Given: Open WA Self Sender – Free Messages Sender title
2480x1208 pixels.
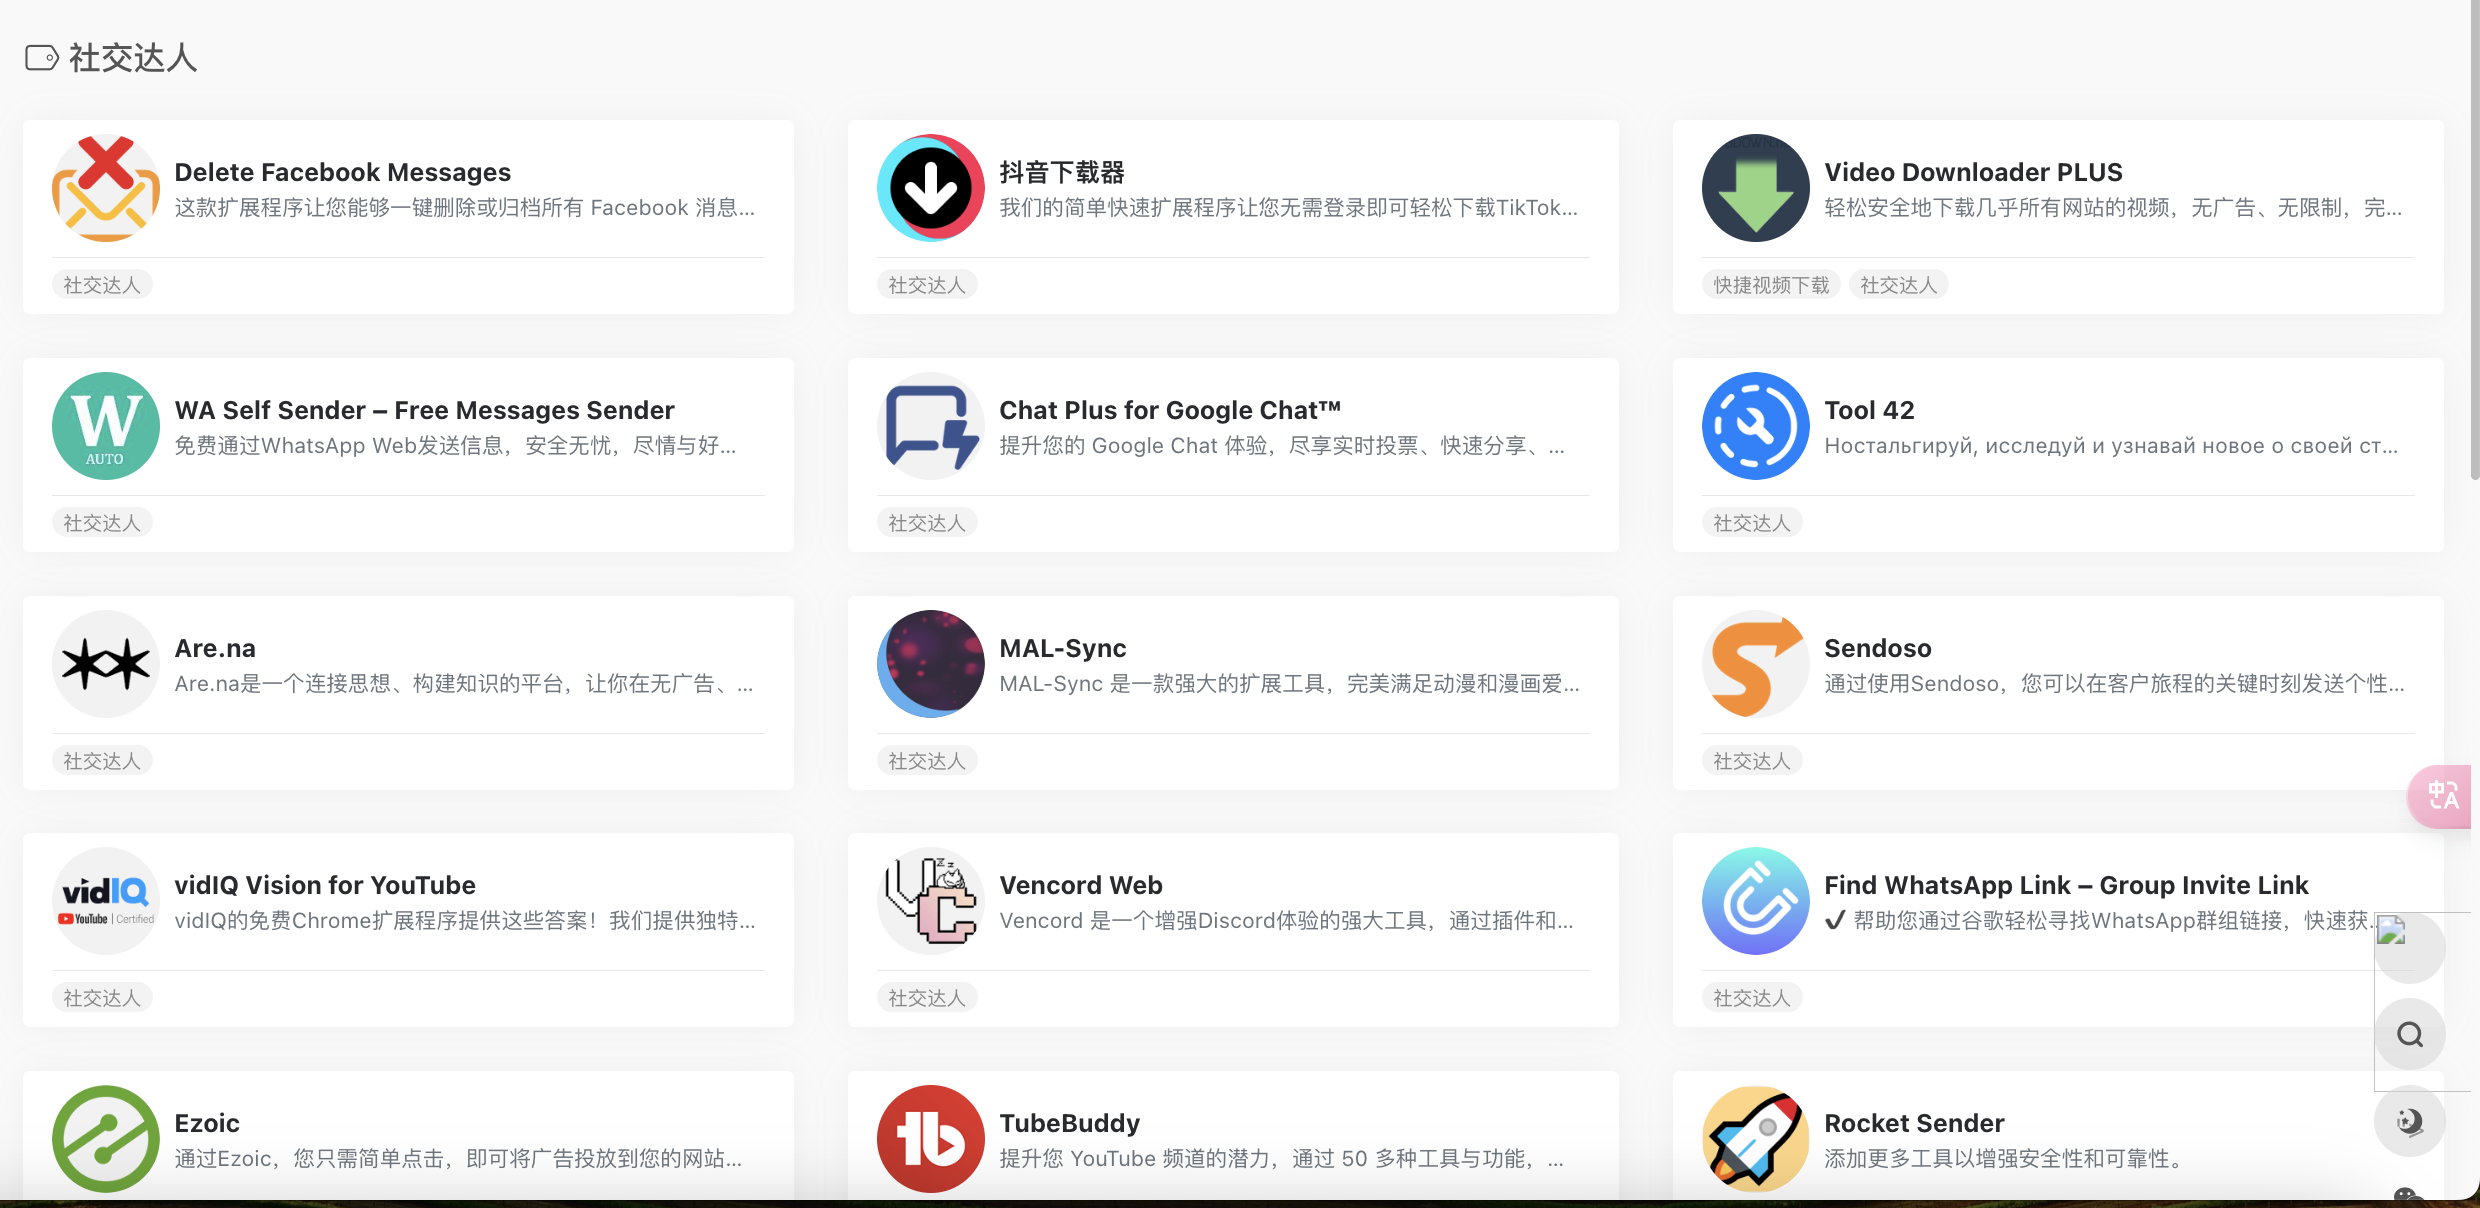Looking at the screenshot, I should click(424, 410).
